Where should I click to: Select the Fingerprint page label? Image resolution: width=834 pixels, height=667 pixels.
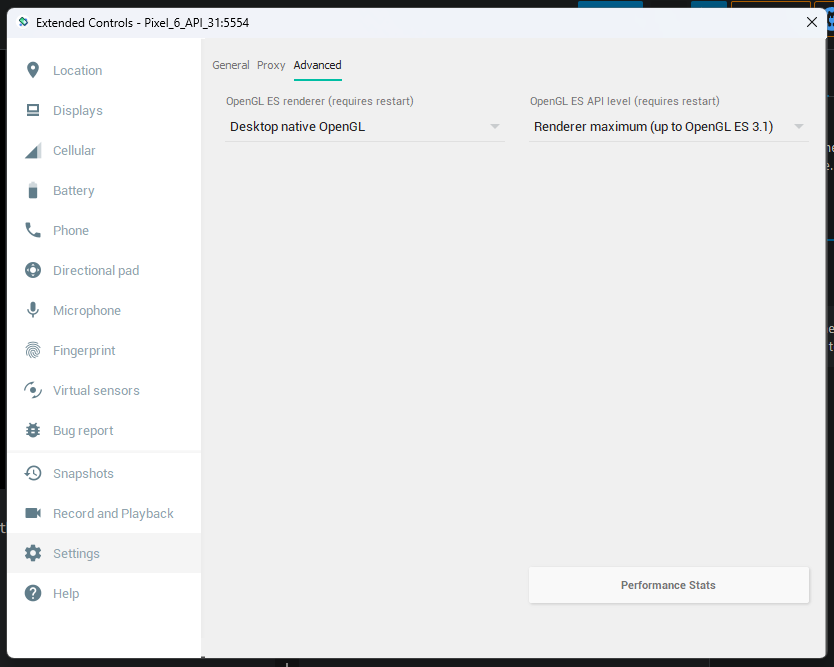(x=84, y=351)
